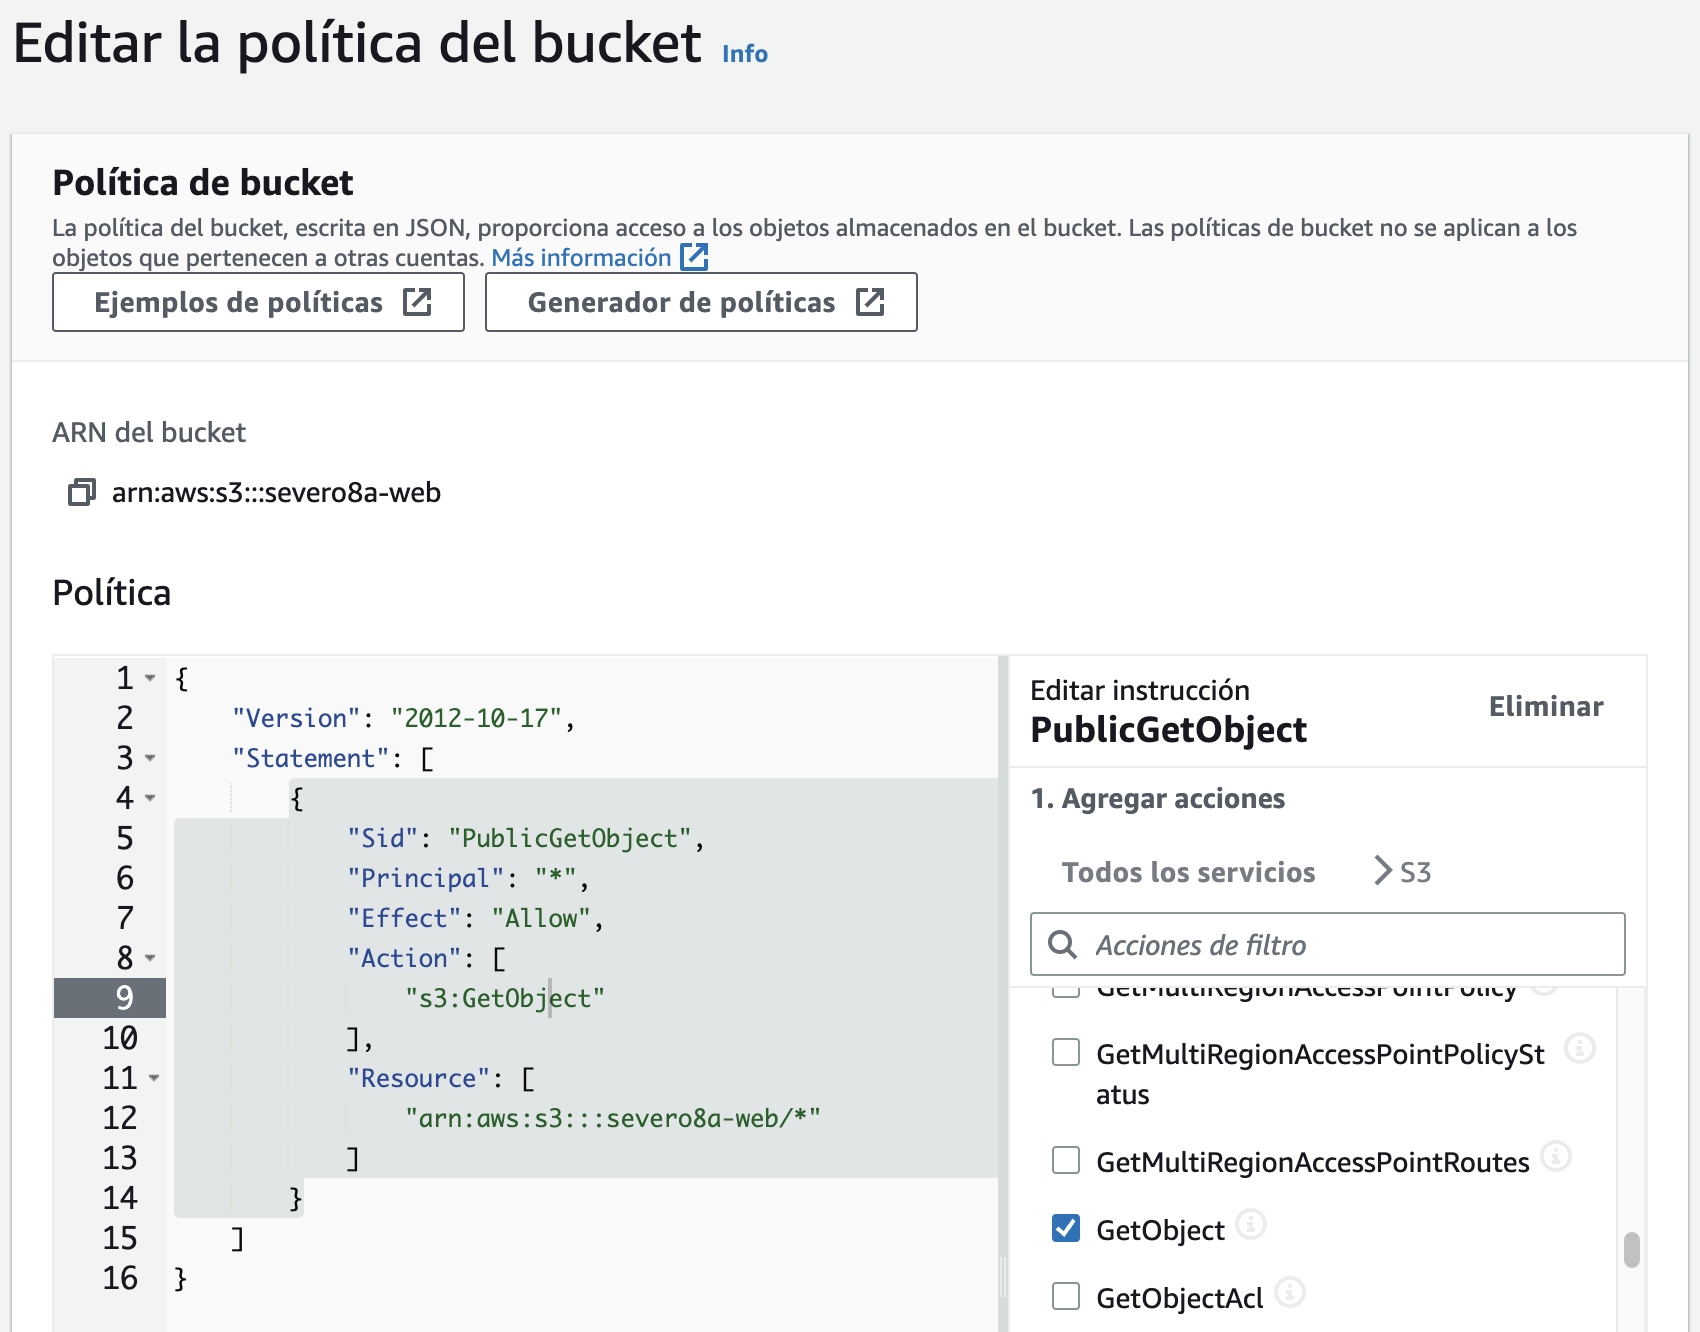
Task: Click the Version value 2012-10-17
Action: (476, 718)
